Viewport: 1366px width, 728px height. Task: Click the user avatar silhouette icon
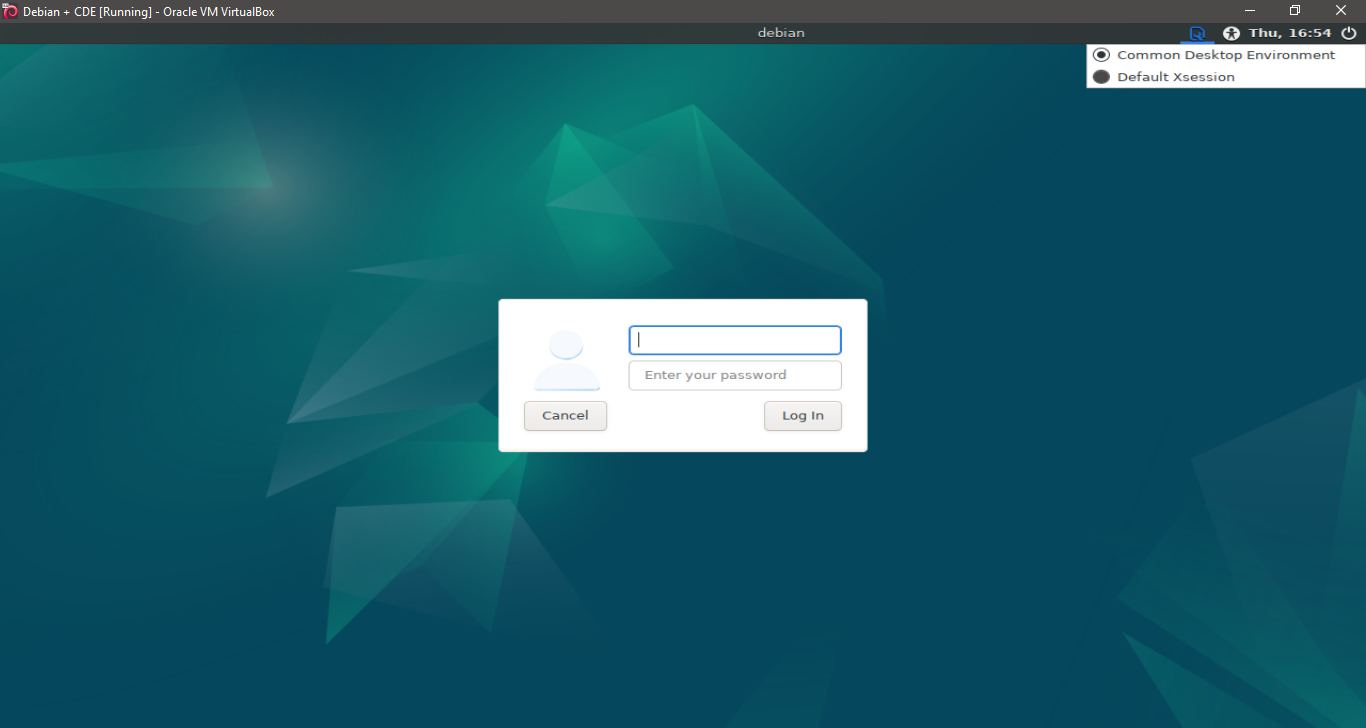tap(565, 358)
